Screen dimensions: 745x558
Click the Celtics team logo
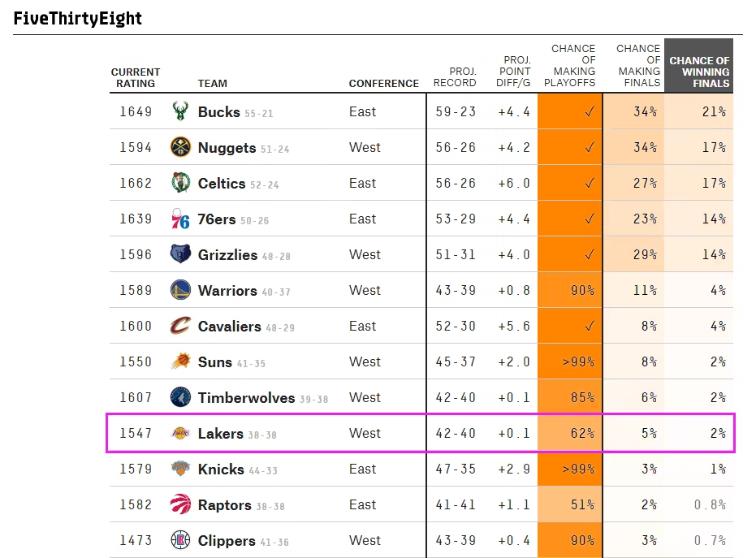180,183
